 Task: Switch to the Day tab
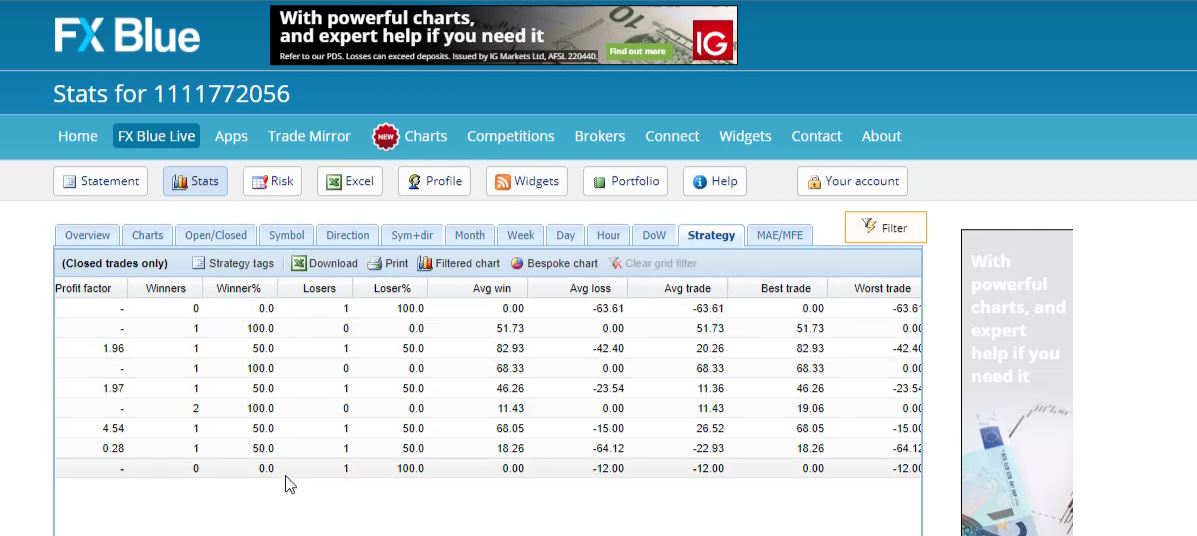pos(565,235)
